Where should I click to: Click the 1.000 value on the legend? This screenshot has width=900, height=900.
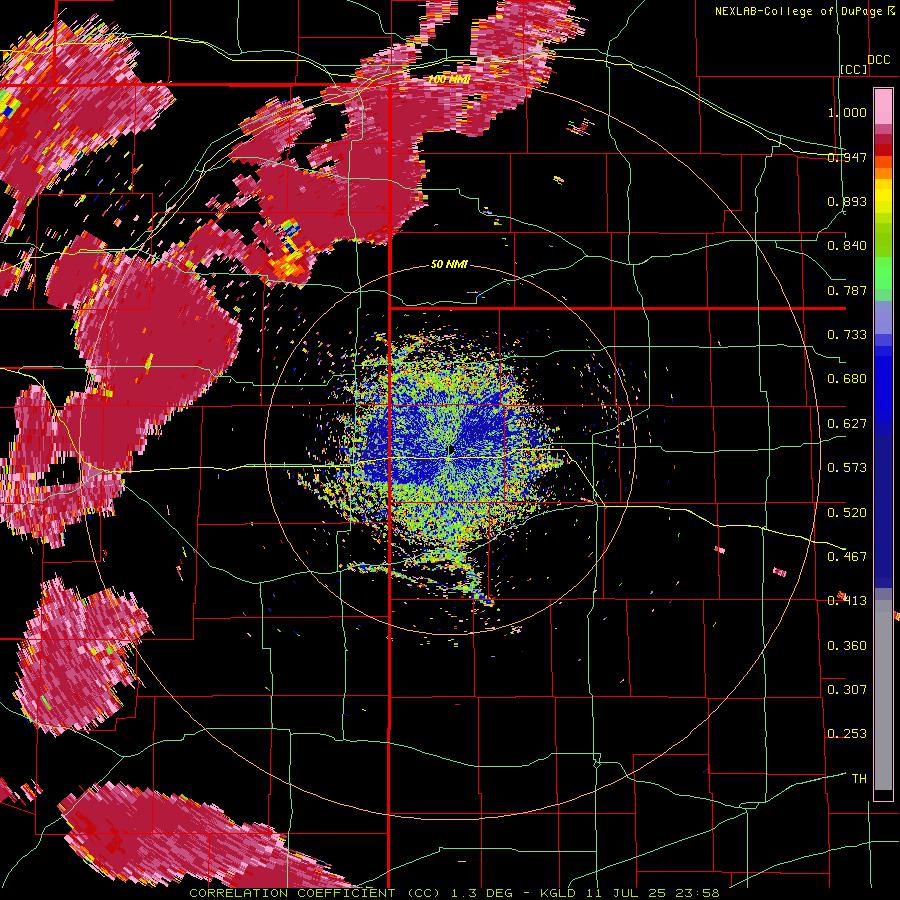(x=847, y=112)
